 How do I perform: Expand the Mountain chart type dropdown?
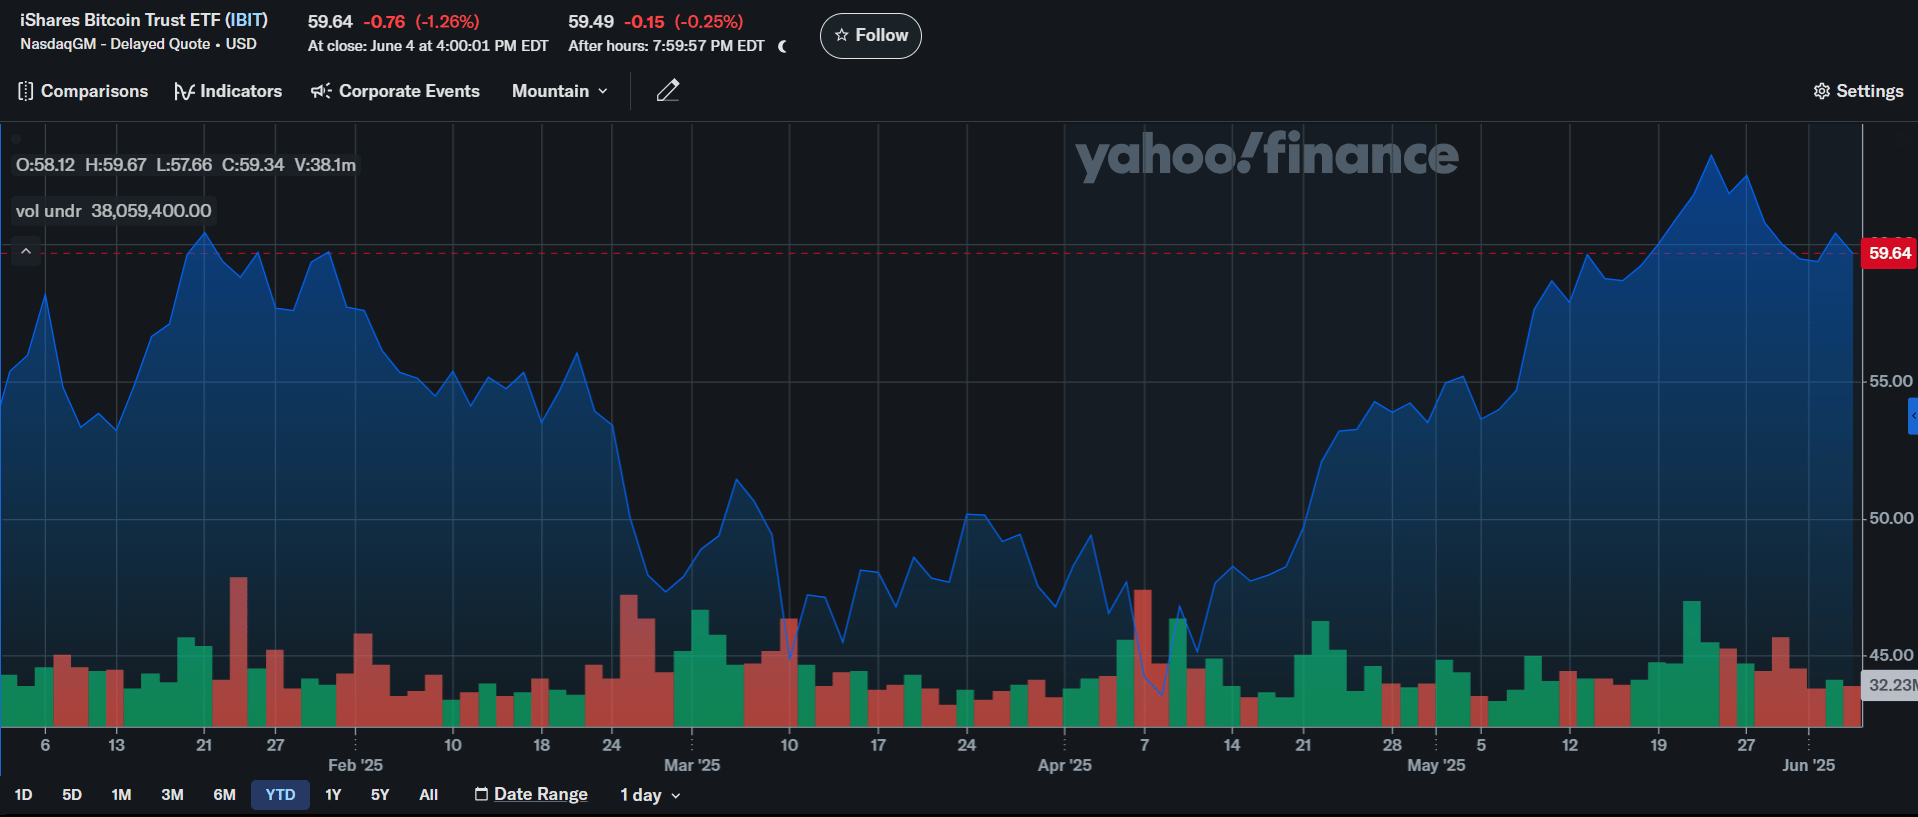[x=560, y=91]
